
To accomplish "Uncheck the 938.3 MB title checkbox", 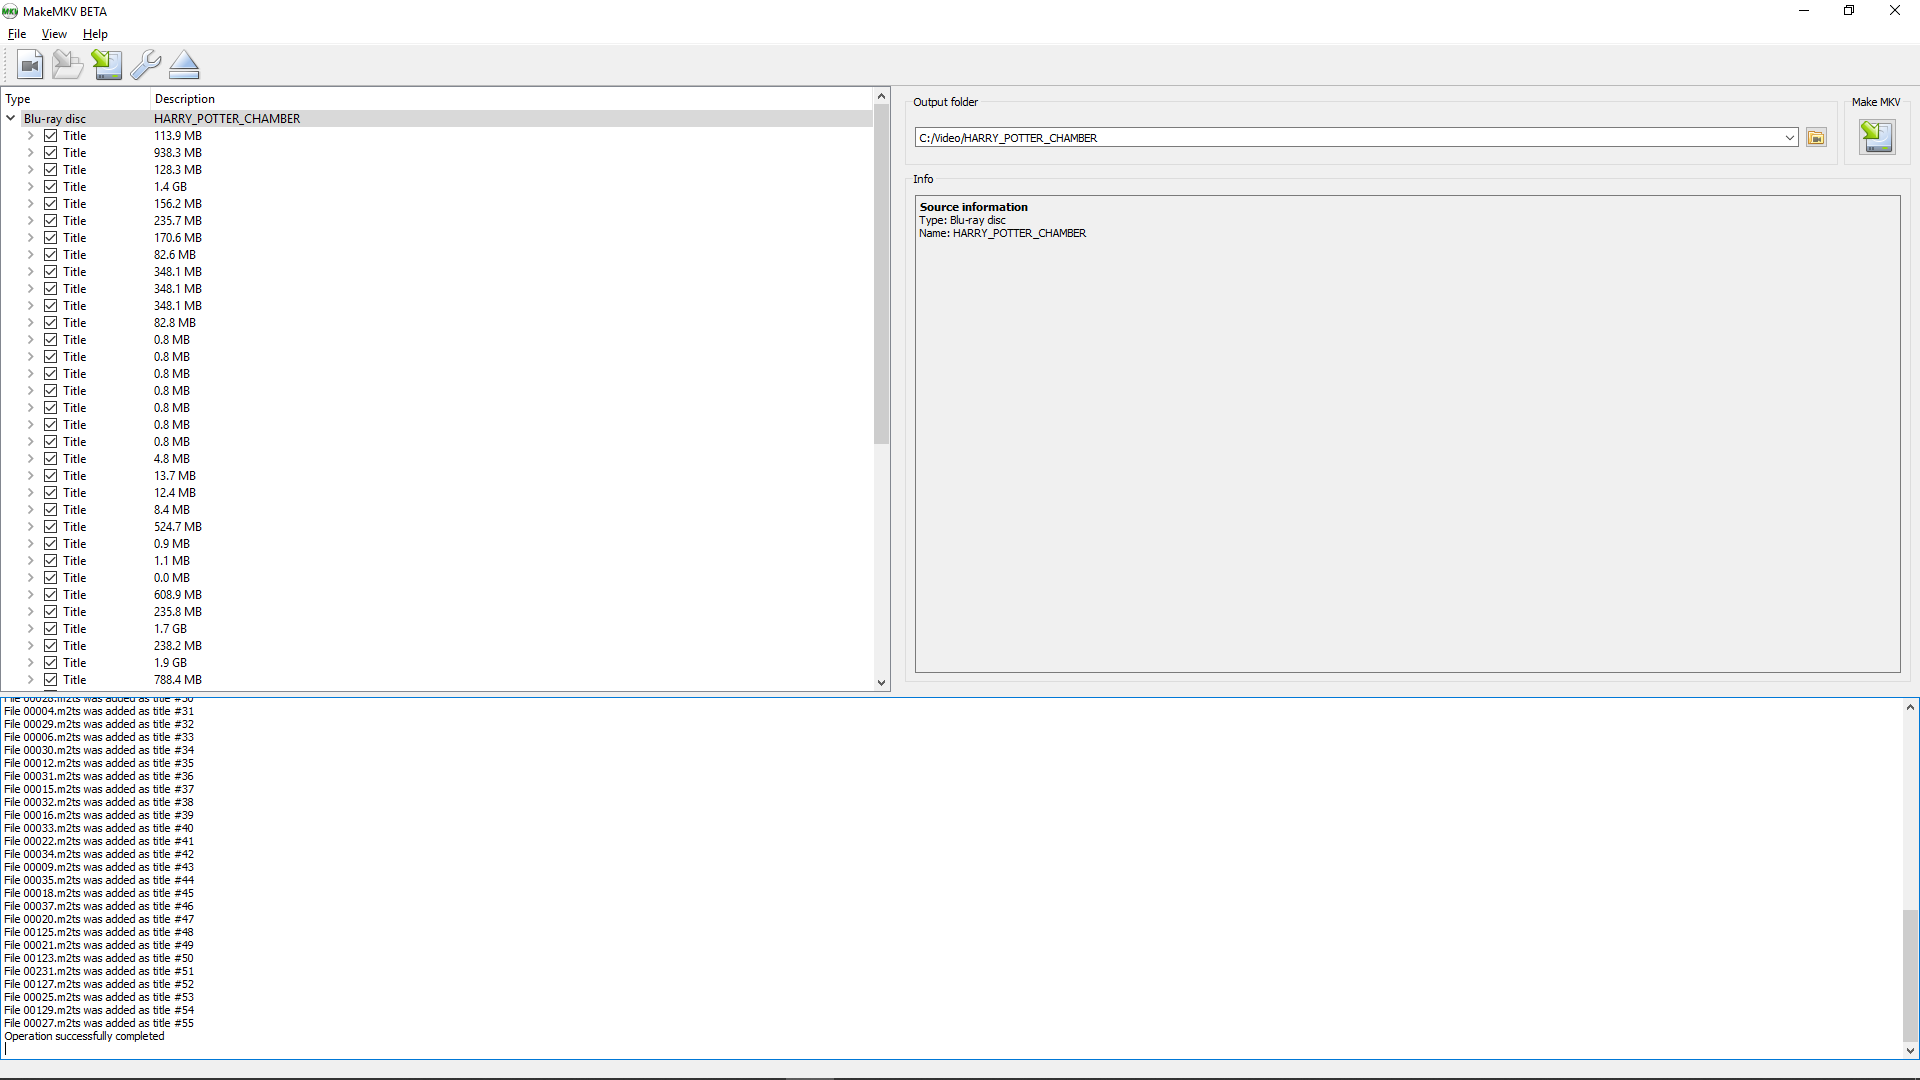I will click(50, 153).
